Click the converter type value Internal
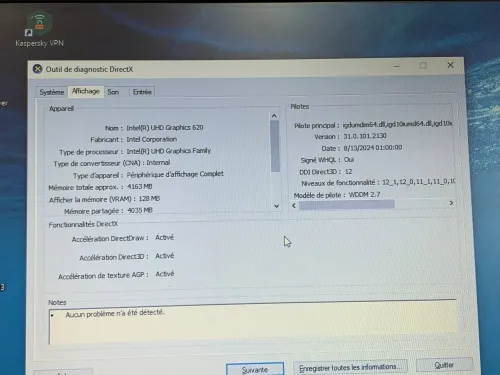500x375 pixels. [158, 163]
